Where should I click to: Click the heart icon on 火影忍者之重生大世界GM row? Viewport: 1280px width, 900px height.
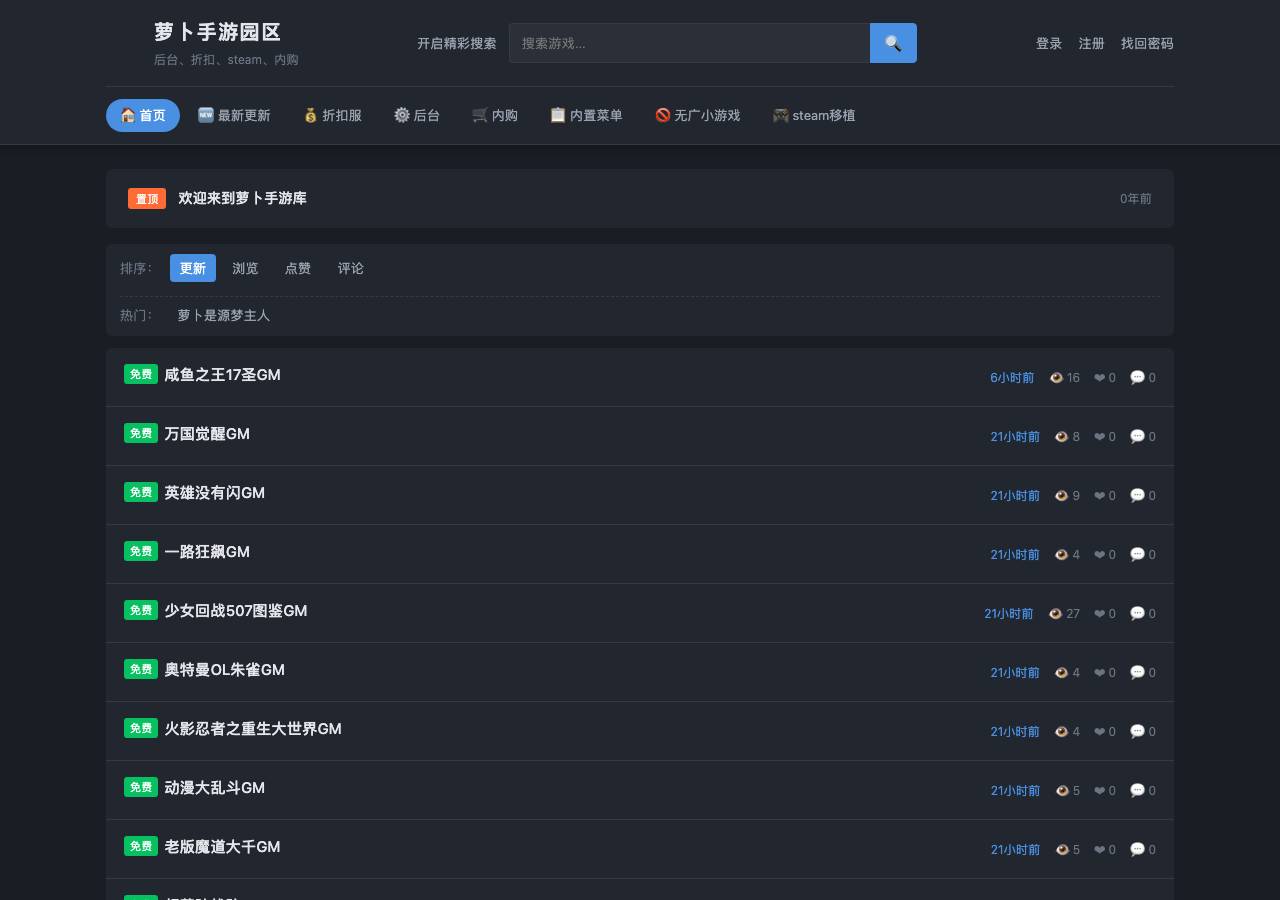point(1100,732)
